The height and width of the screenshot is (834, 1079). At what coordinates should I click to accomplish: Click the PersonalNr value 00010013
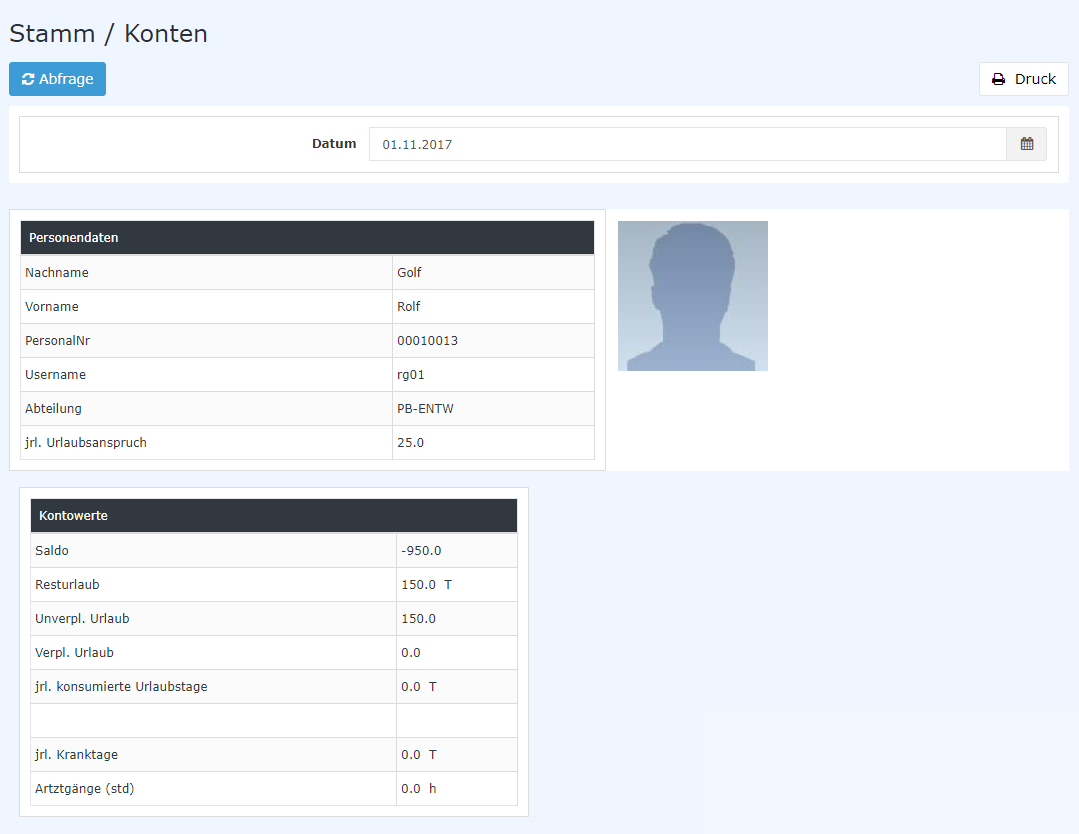tap(427, 341)
